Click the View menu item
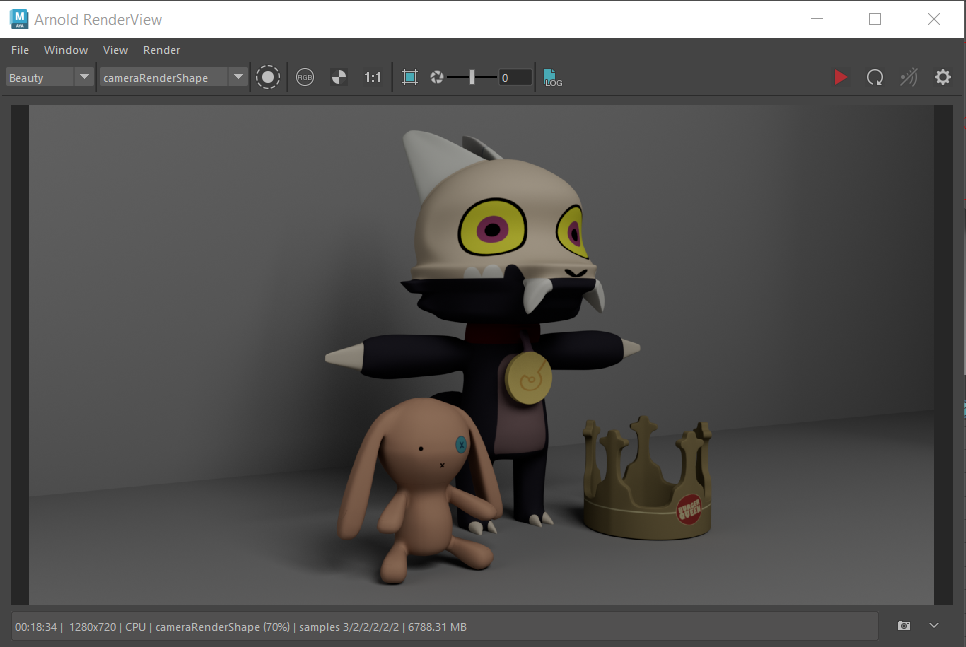Viewport: 966px width, 647px height. [x=115, y=50]
